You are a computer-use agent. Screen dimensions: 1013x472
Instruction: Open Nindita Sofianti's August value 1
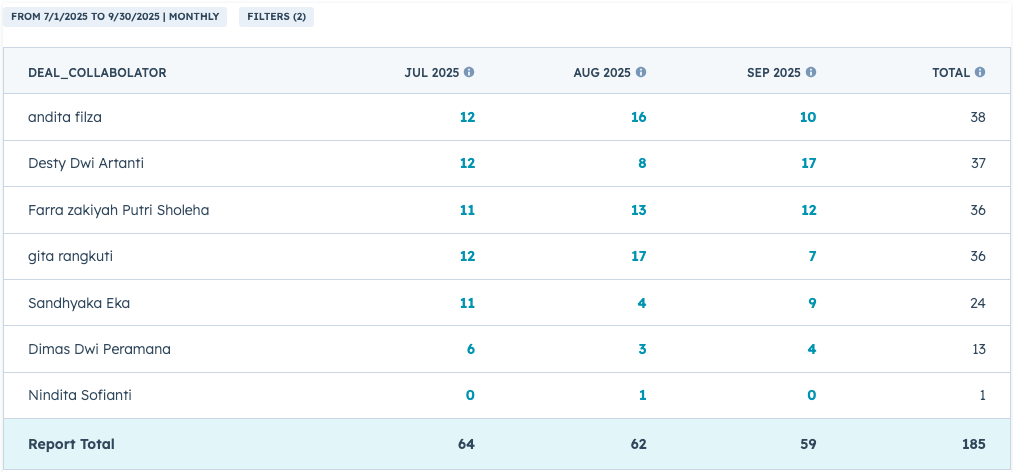coord(643,395)
